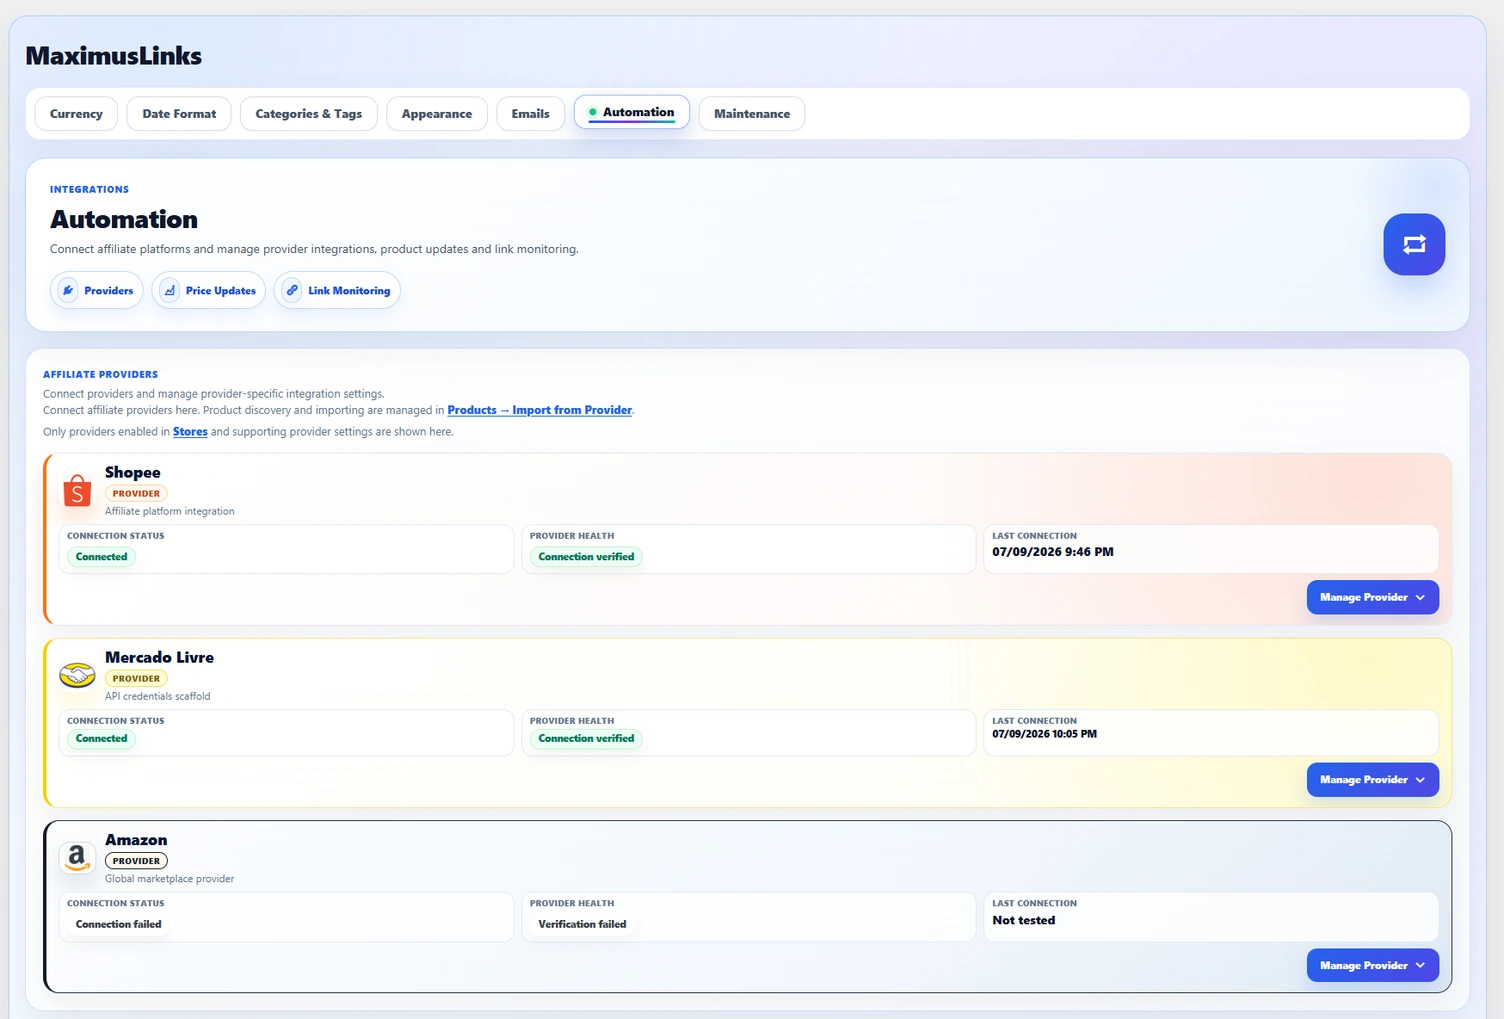Expand Manage Provider dropdown for Shopee

click(x=1372, y=597)
